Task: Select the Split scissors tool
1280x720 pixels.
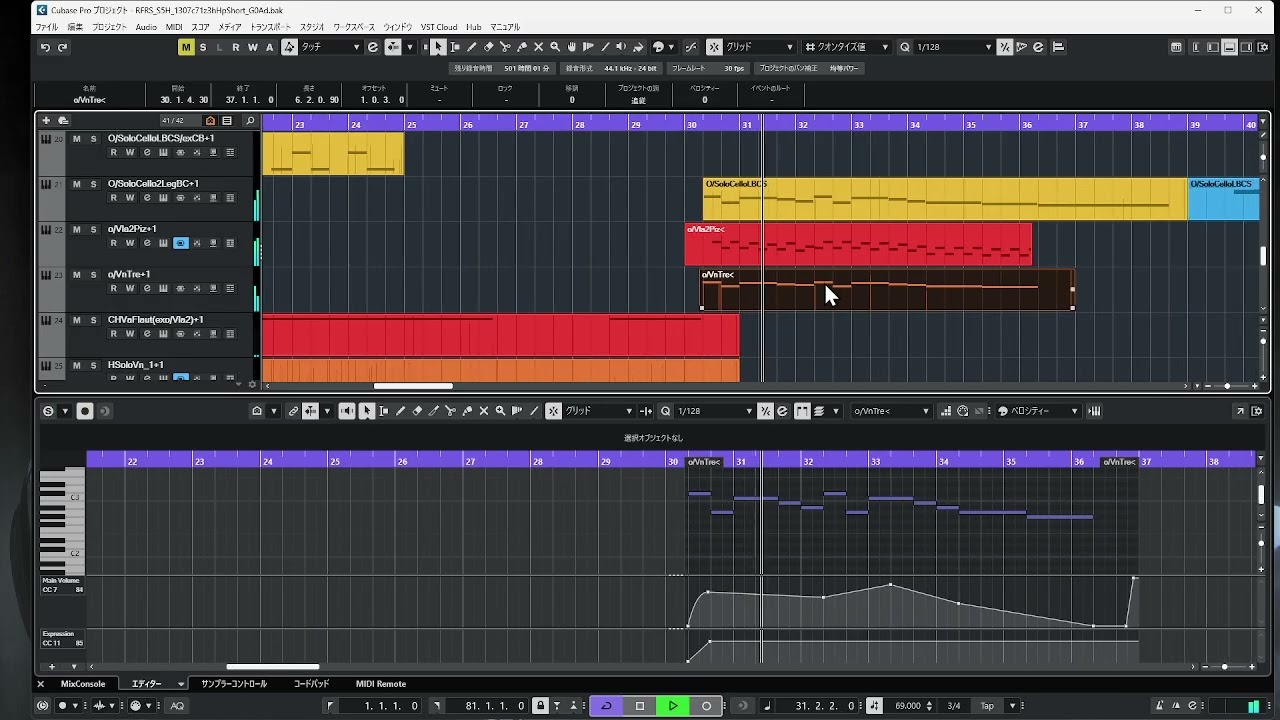Action: [x=505, y=47]
